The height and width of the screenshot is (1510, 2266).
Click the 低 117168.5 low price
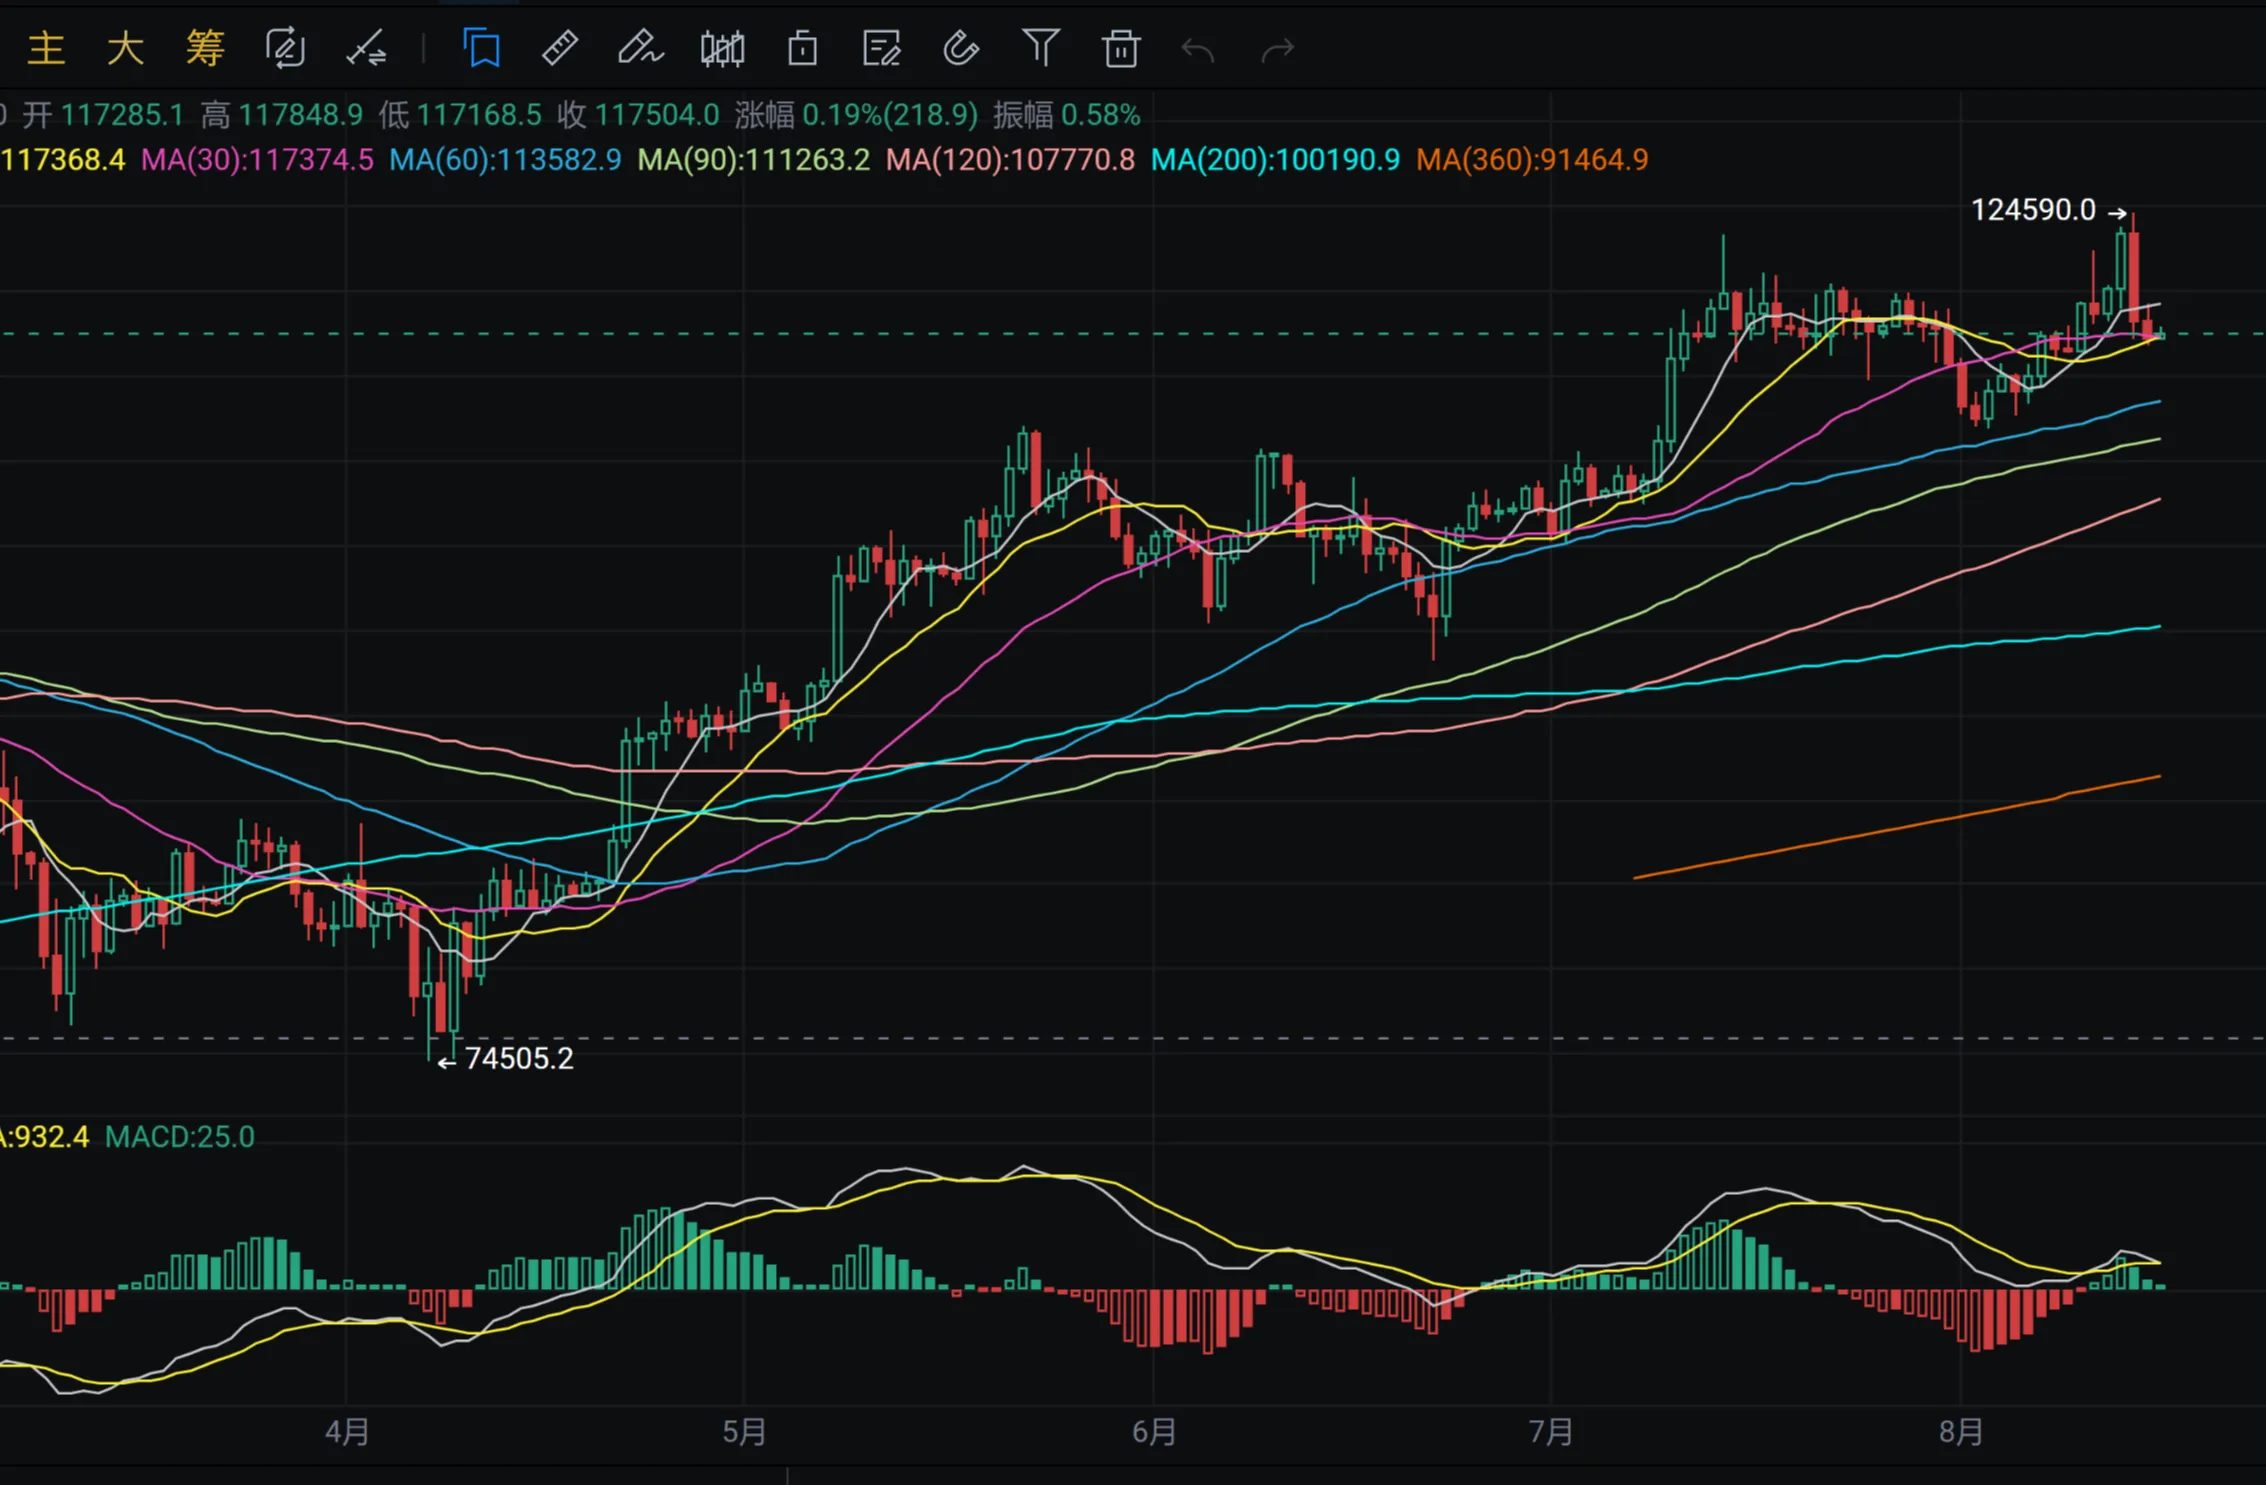460,115
